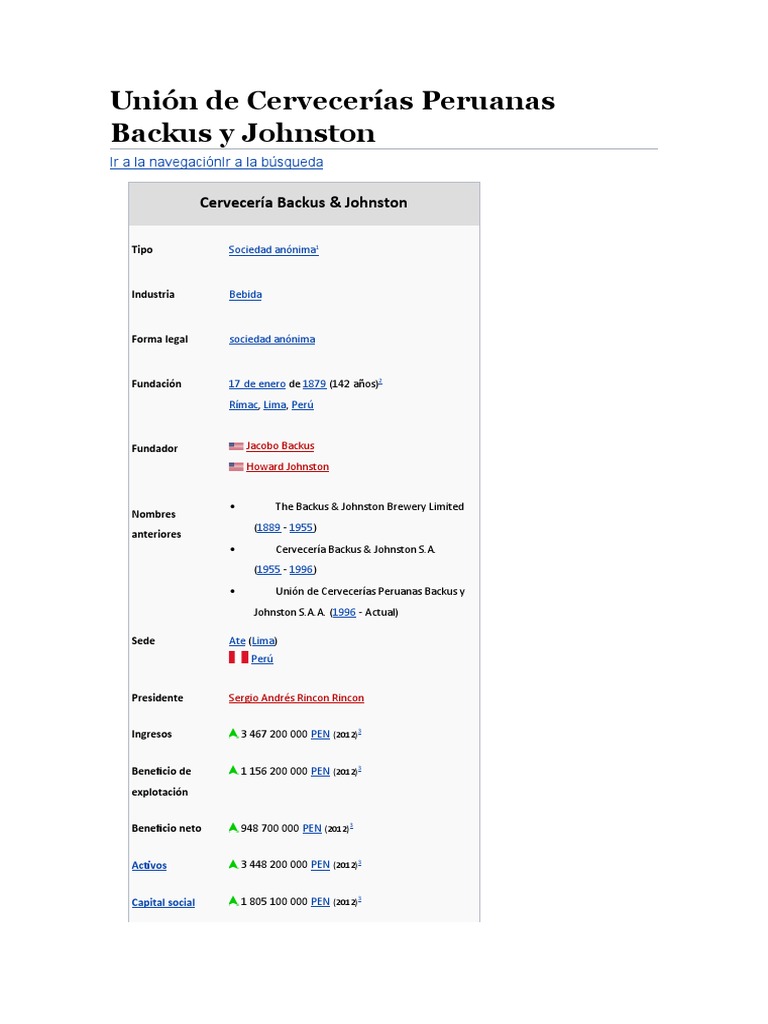Follow the 1955 link after 1889

301,528
